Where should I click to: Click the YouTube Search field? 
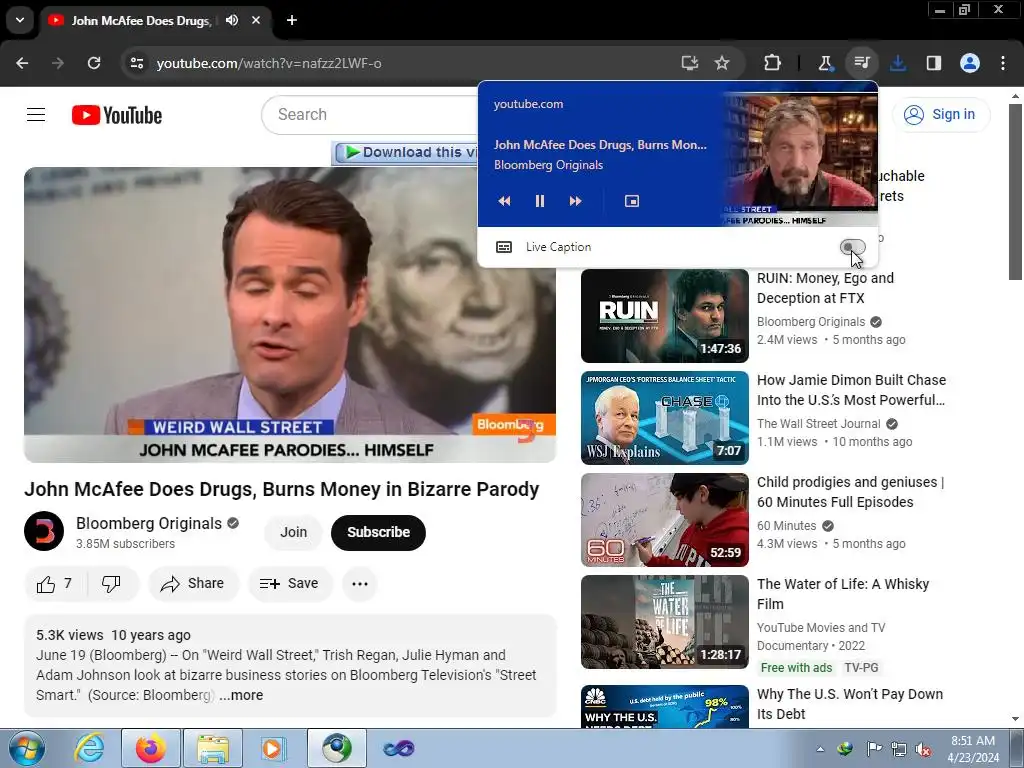tap(370, 115)
